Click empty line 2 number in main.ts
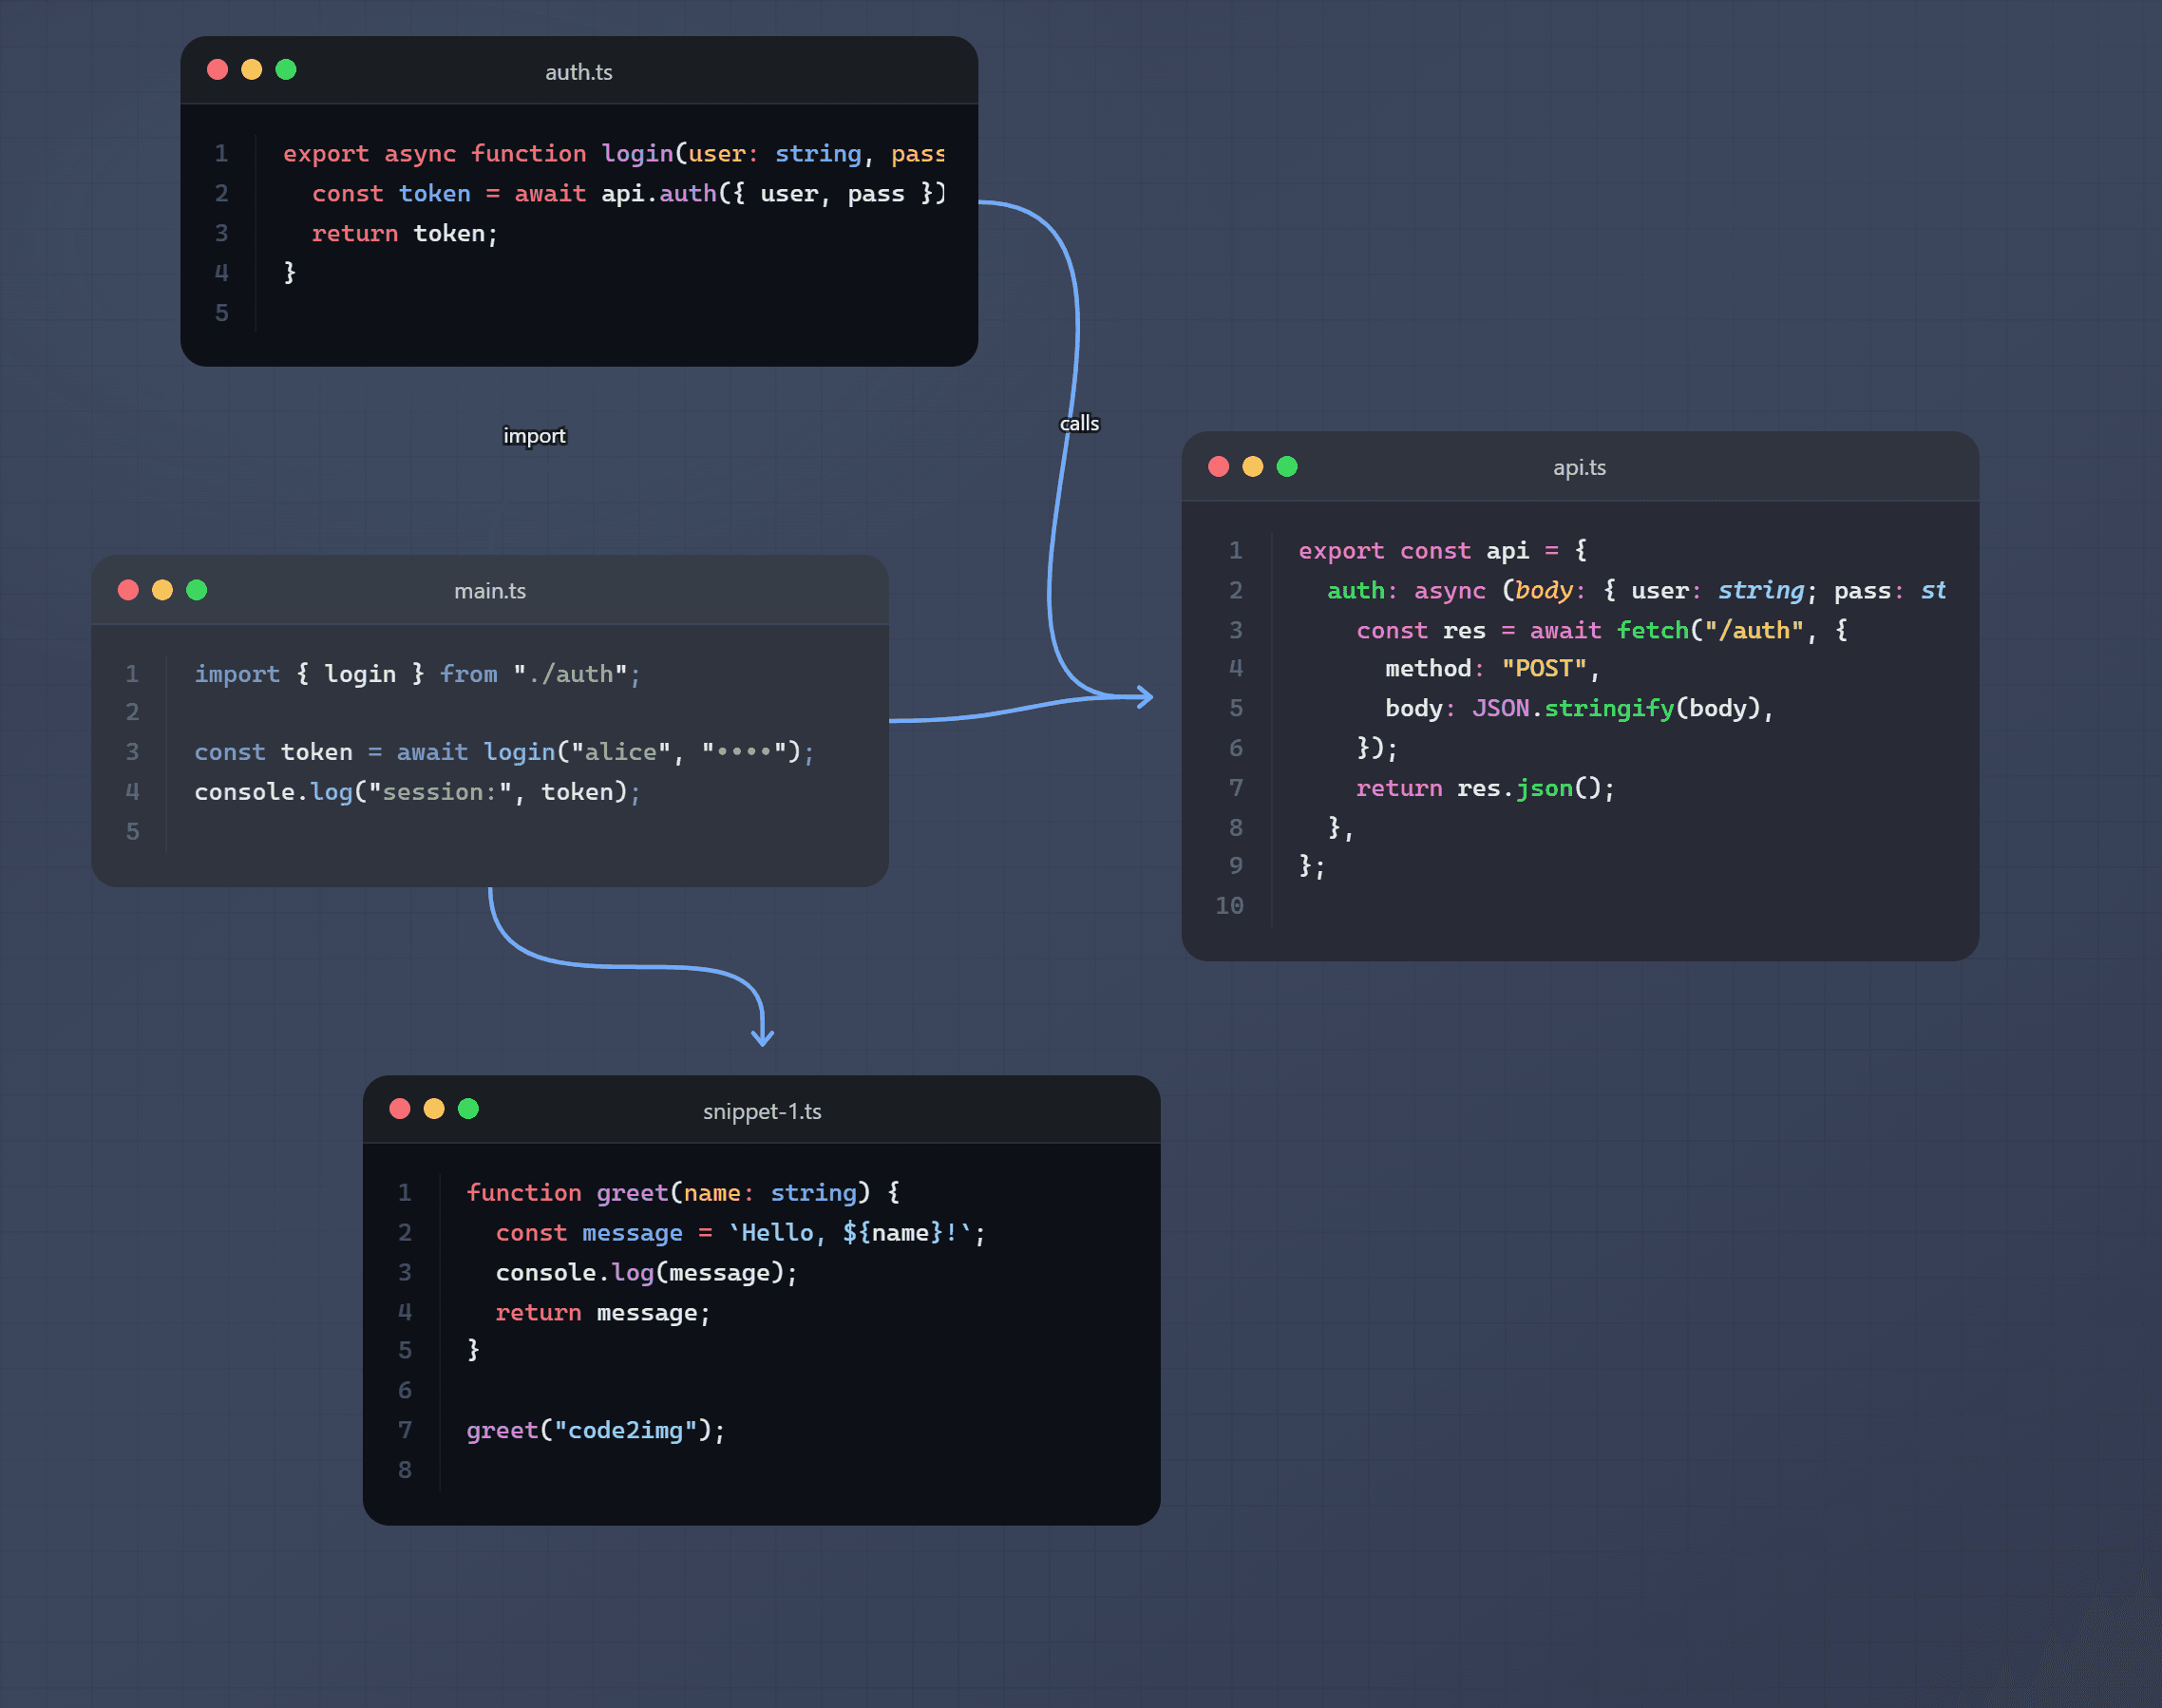The width and height of the screenshot is (2162, 1708). [132, 712]
